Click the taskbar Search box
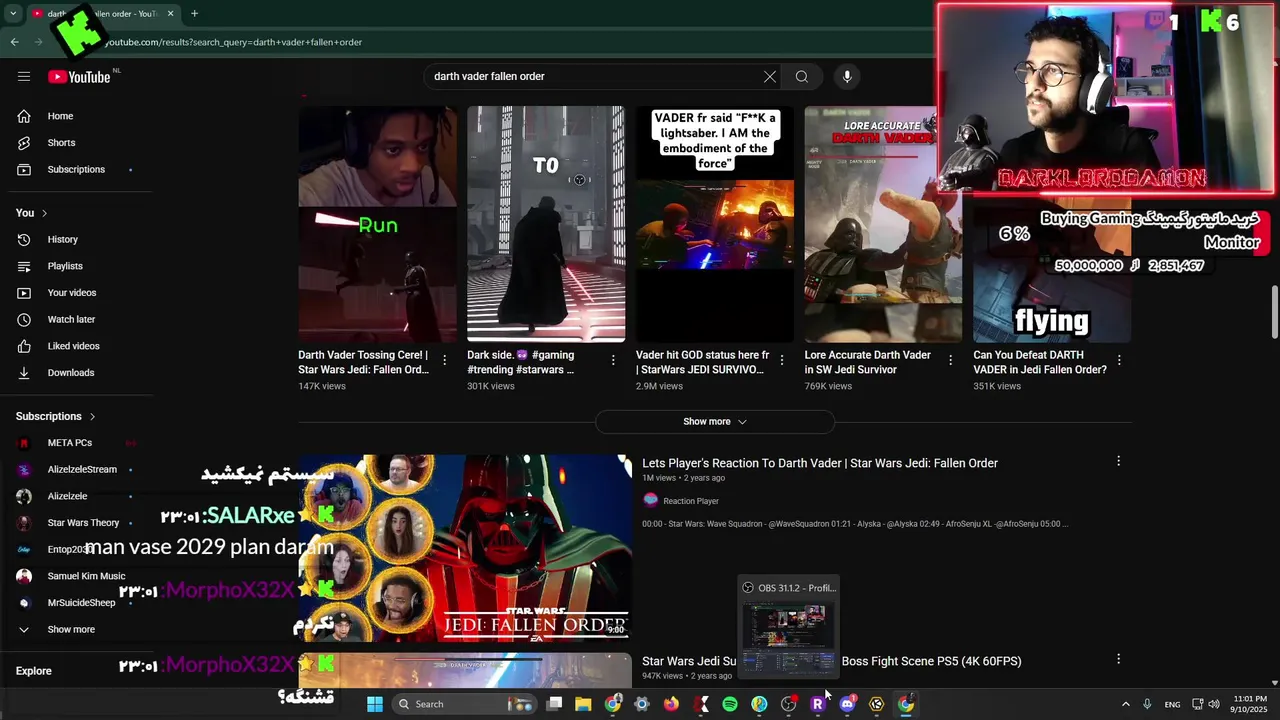The height and width of the screenshot is (720, 1280). 465,704
